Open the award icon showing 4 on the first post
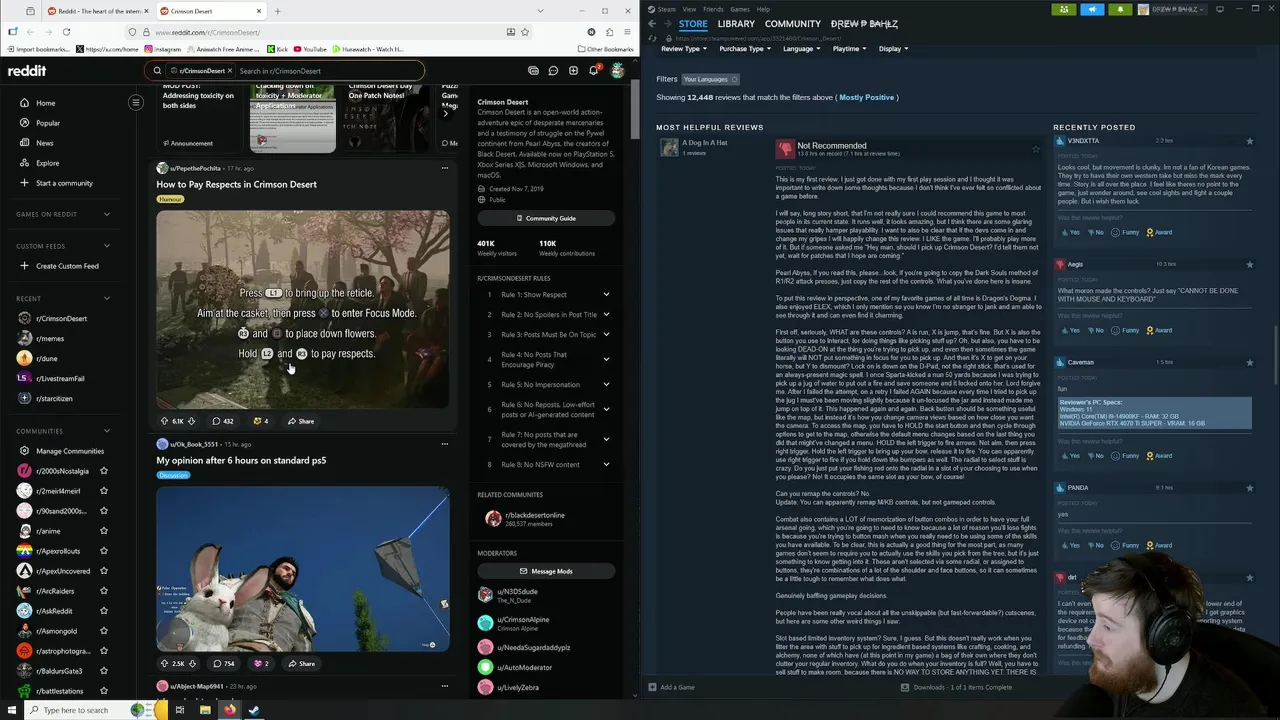The height and width of the screenshot is (720, 1280). point(260,421)
